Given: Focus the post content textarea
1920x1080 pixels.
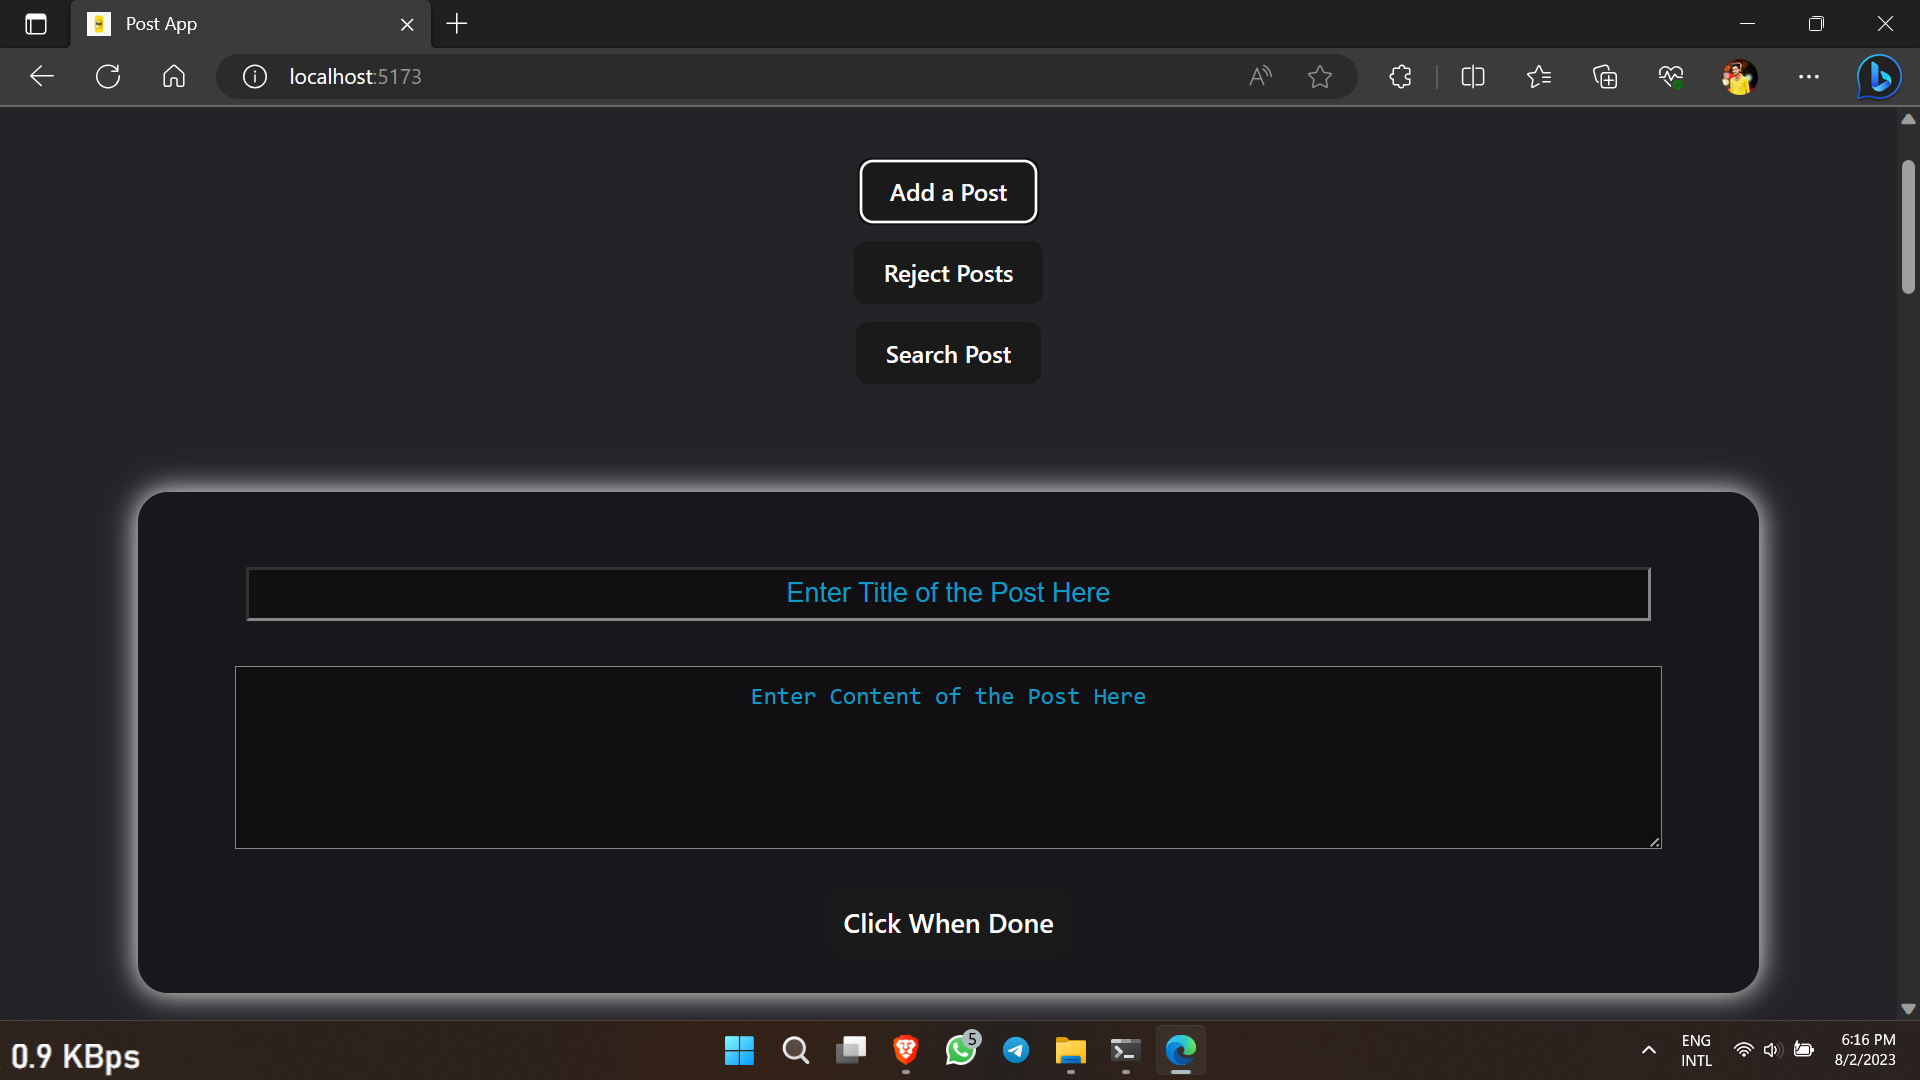Looking at the screenshot, I should [x=948, y=757].
